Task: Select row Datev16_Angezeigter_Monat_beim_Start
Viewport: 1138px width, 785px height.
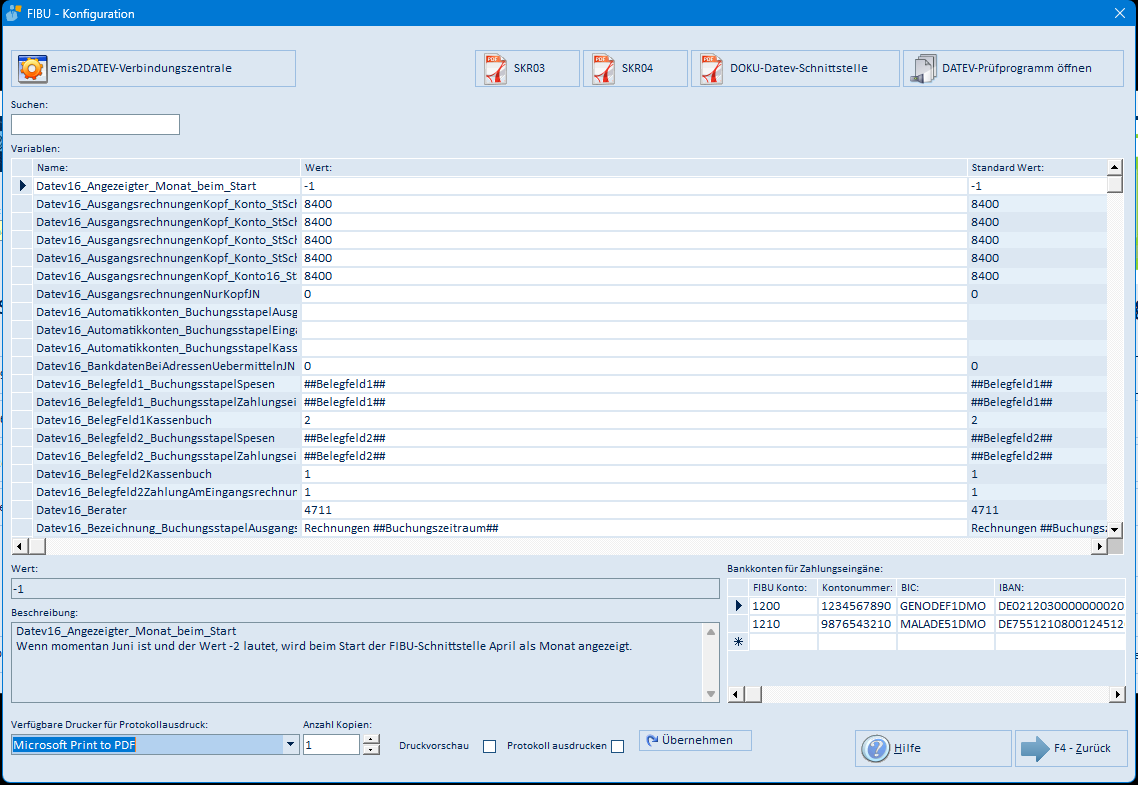Action: (167, 186)
